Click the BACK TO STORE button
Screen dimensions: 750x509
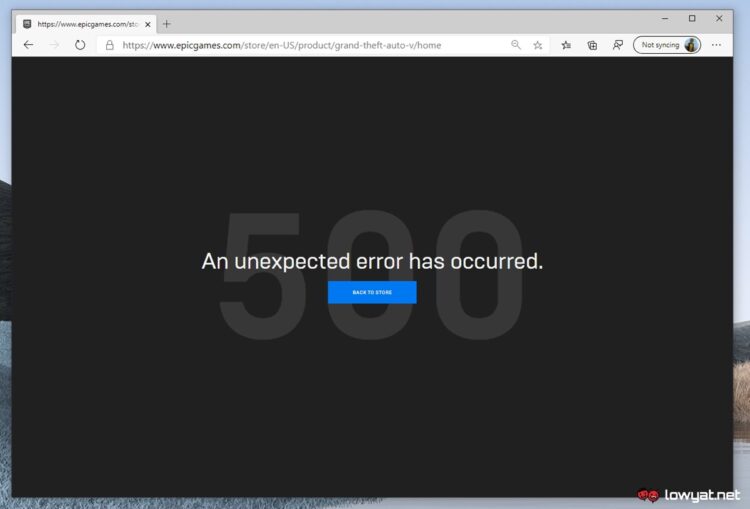(372, 292)
